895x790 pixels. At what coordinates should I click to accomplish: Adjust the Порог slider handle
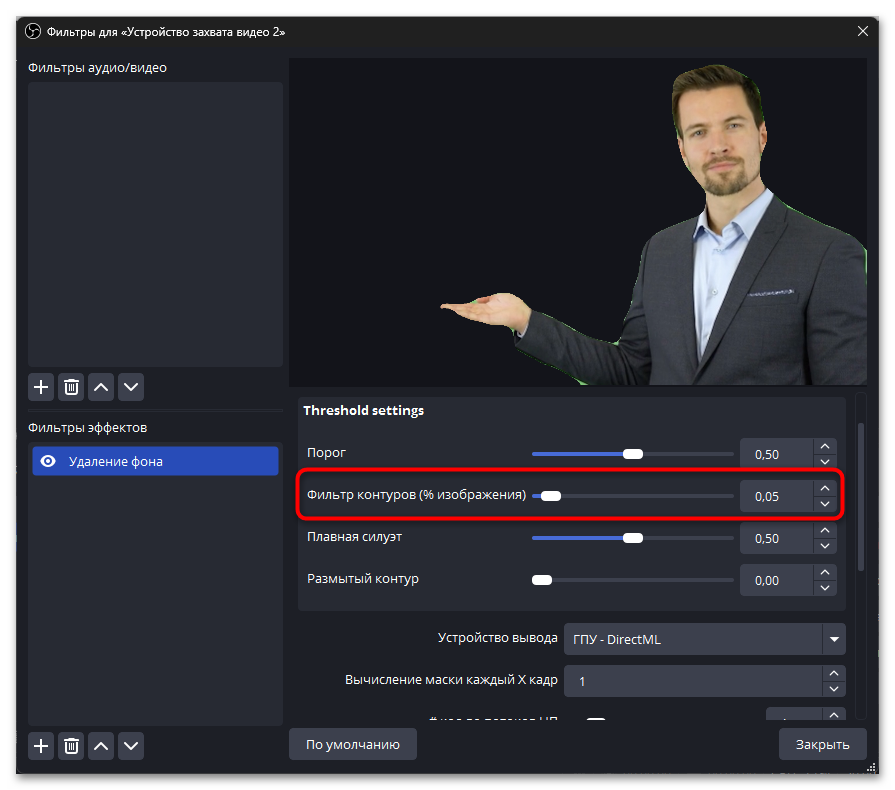point(632,454)
